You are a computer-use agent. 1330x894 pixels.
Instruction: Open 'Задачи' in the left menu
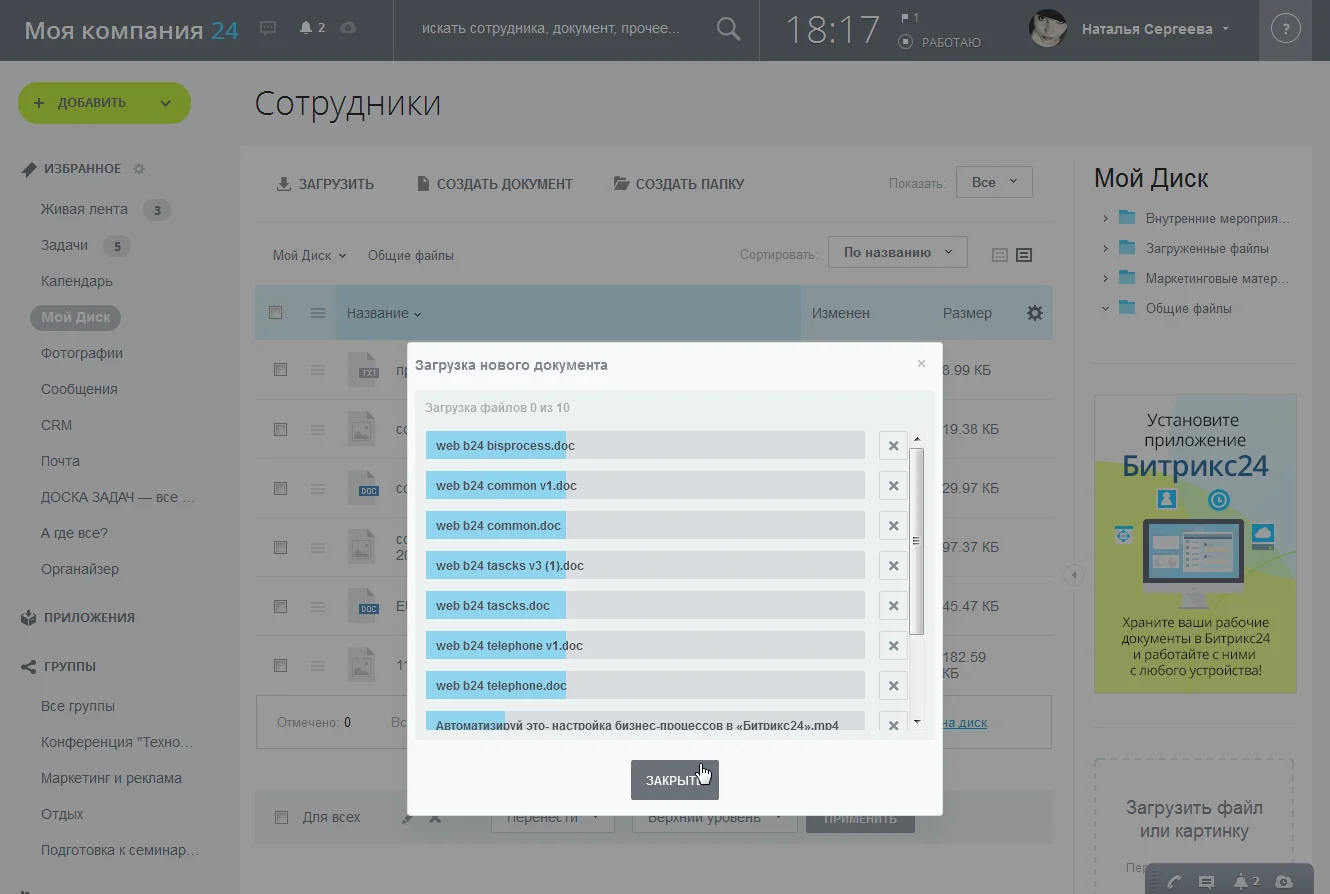tap(64, 245)
